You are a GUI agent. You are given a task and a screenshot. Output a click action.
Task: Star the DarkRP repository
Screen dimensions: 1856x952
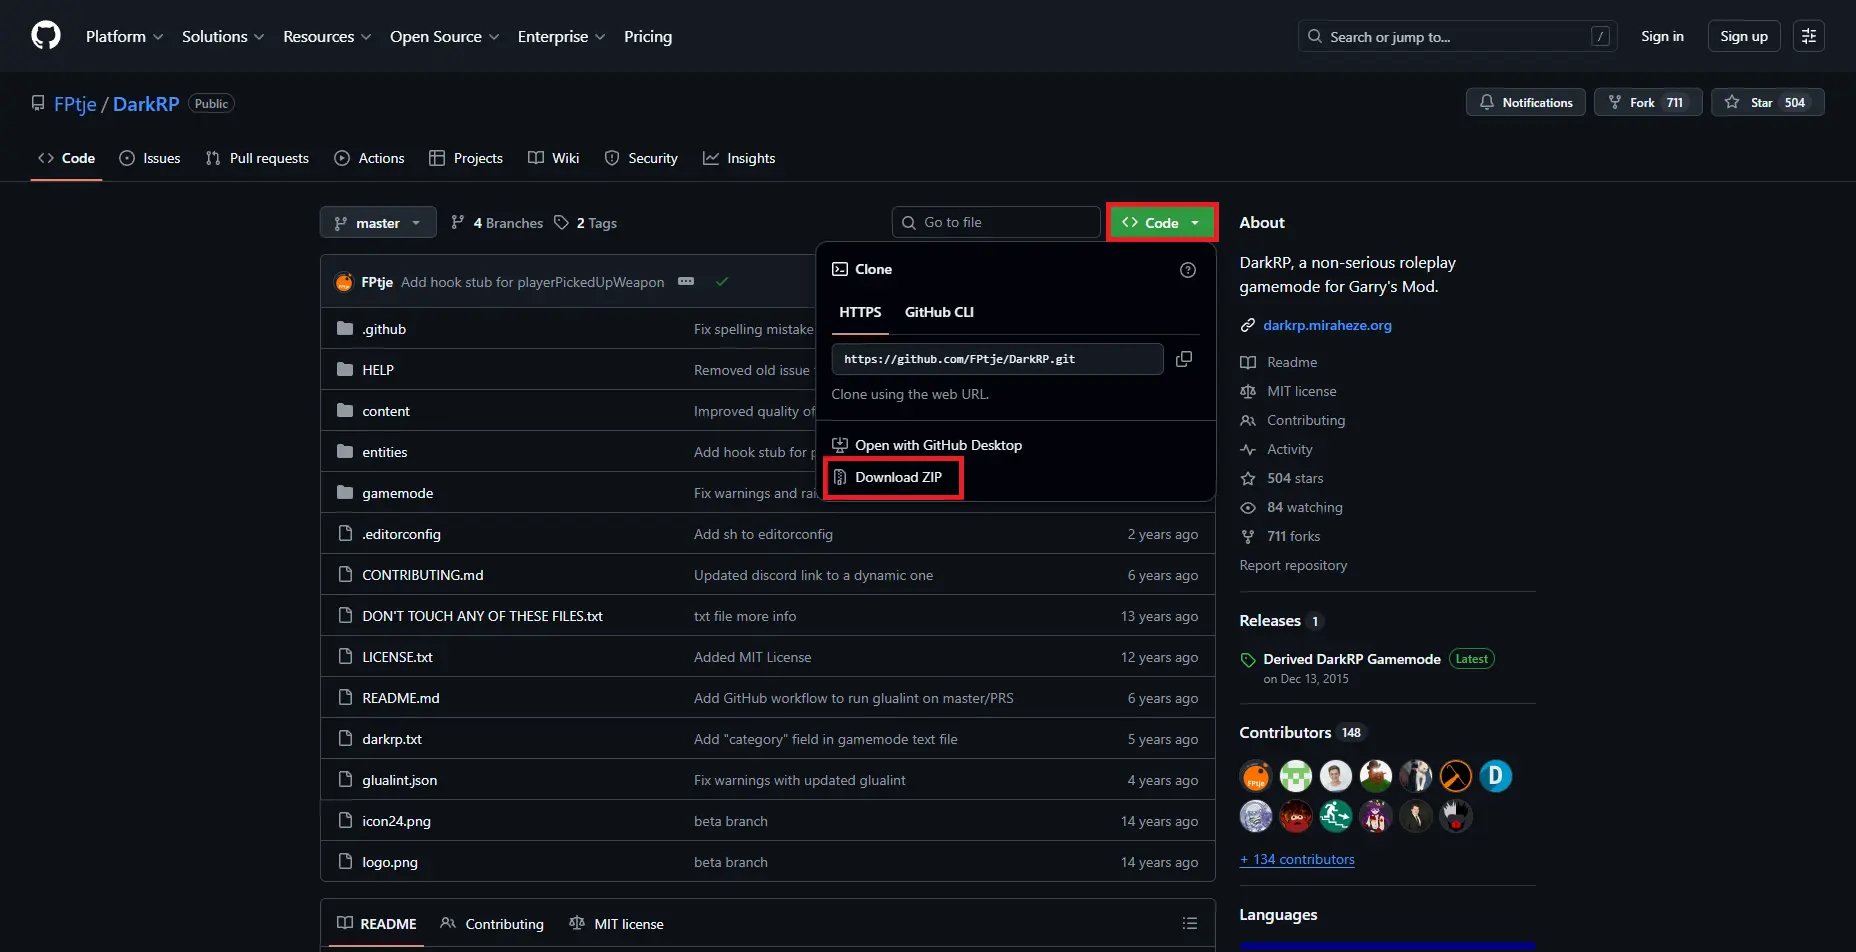pos(1767,102)
